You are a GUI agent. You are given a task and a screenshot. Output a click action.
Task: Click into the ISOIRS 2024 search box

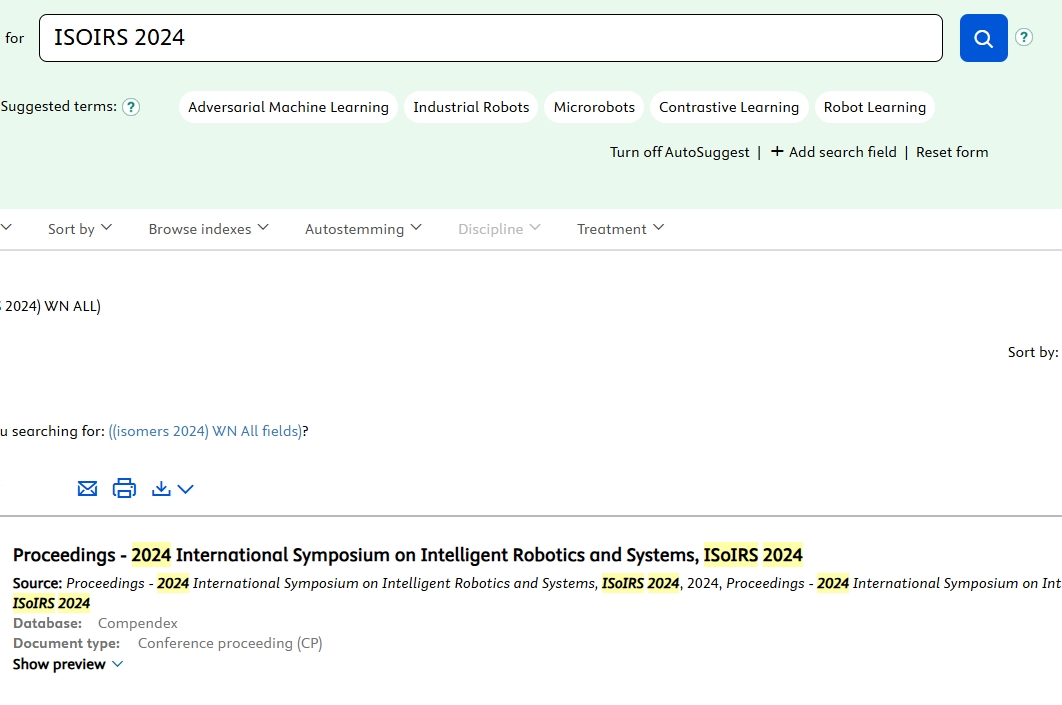(490, 38)
